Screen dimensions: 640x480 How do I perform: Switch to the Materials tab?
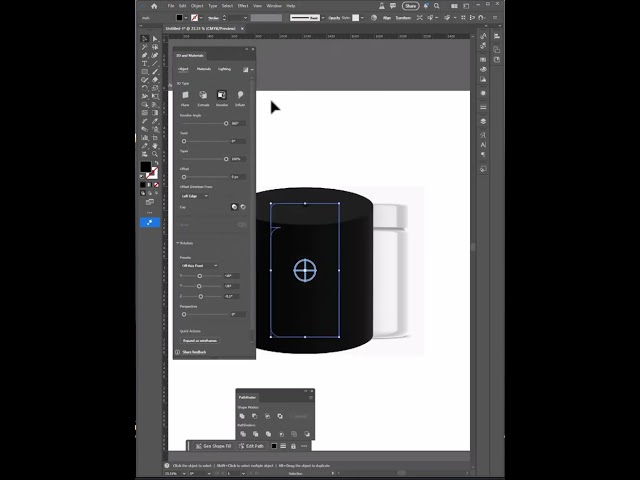204,69
